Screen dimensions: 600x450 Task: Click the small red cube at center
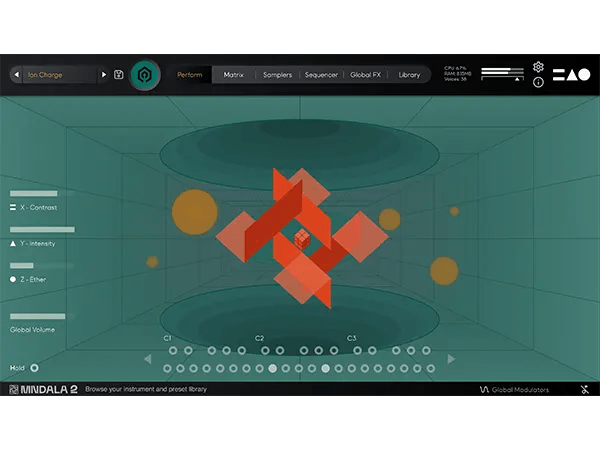(x=302, y=240)
